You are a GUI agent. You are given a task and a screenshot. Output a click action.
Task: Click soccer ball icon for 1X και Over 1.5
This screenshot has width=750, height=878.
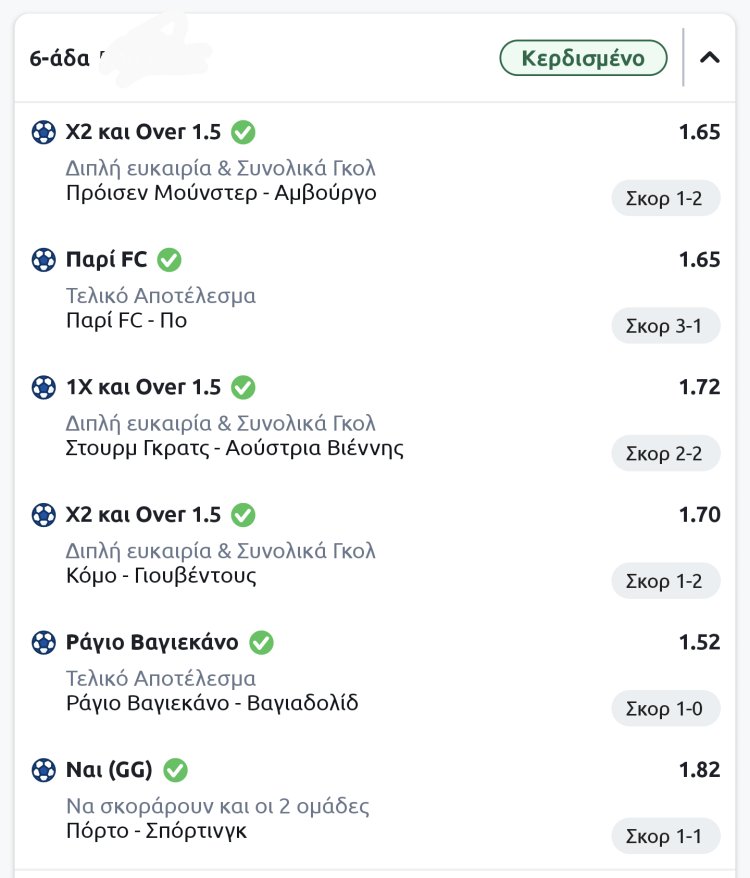[44, 387]
